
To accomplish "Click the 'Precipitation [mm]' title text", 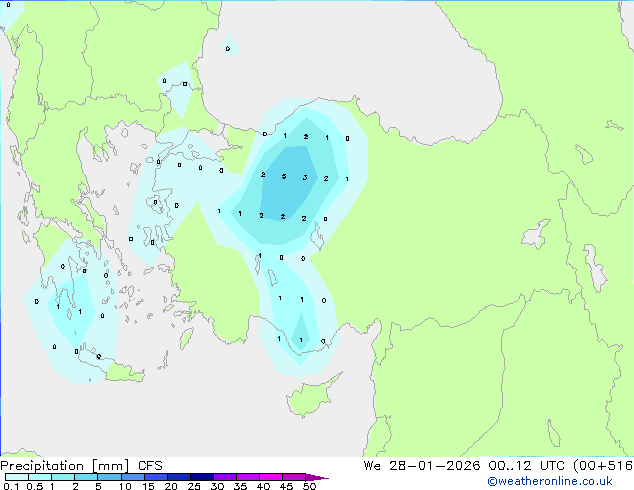I will tap(65, 466).
